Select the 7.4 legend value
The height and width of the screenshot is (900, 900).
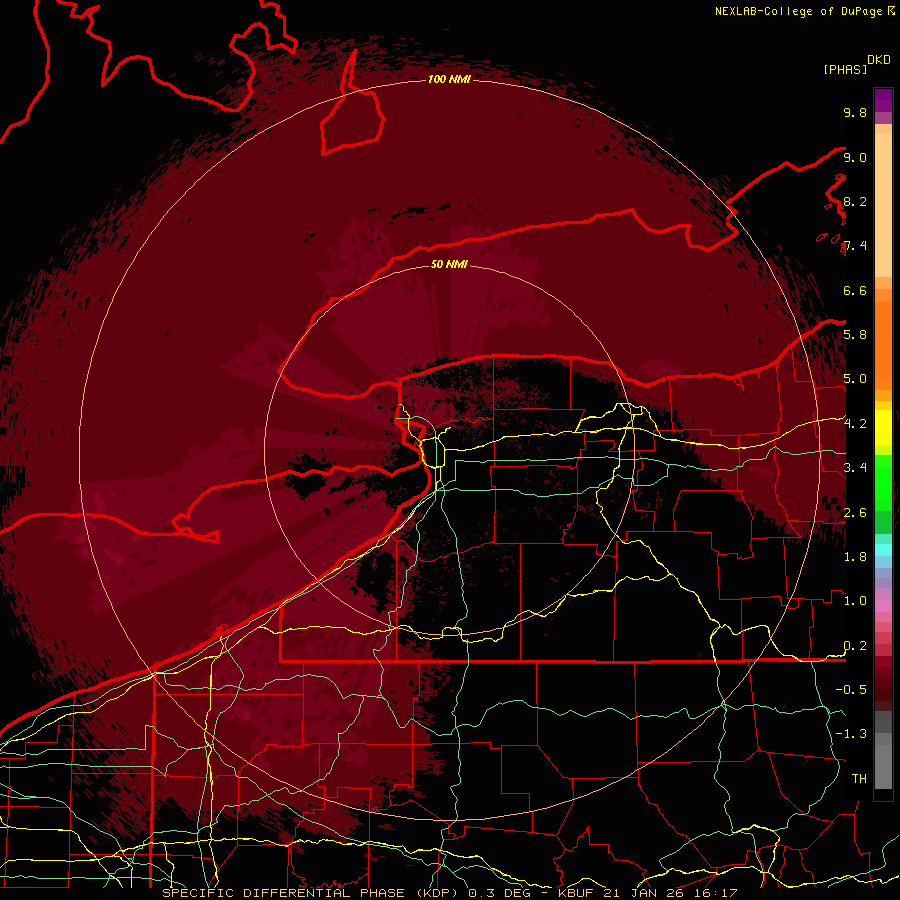(x=855, y=246)
